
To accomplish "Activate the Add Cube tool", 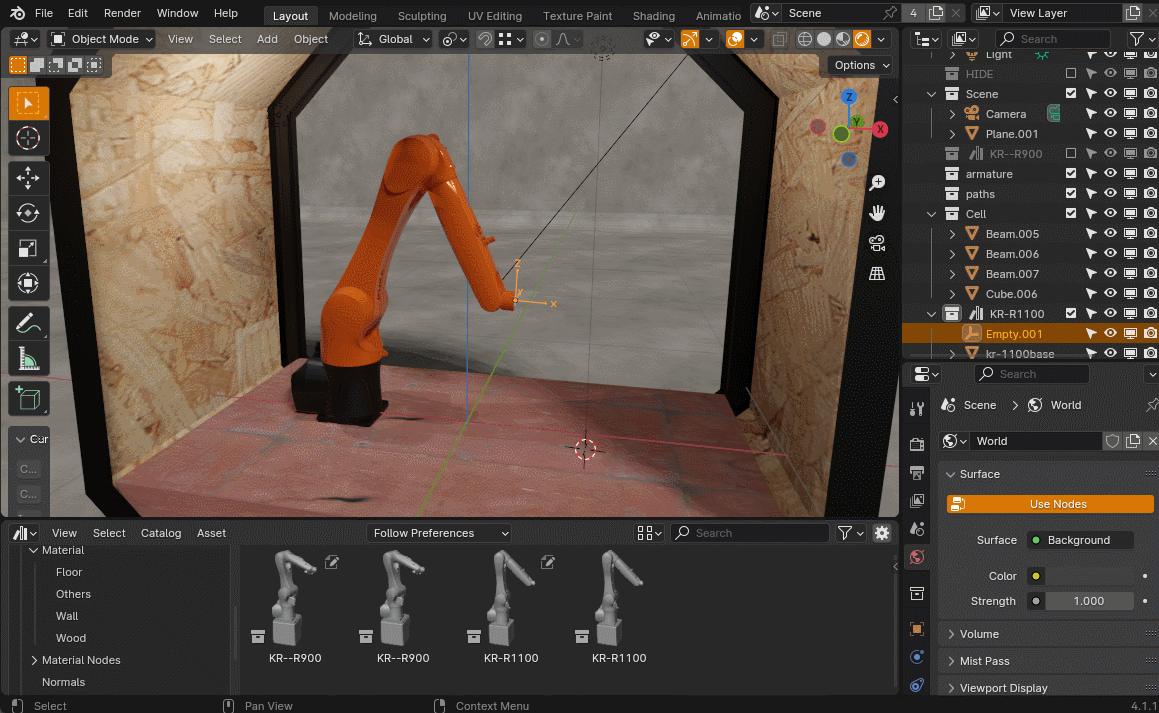I will click(x=28, y=398).
